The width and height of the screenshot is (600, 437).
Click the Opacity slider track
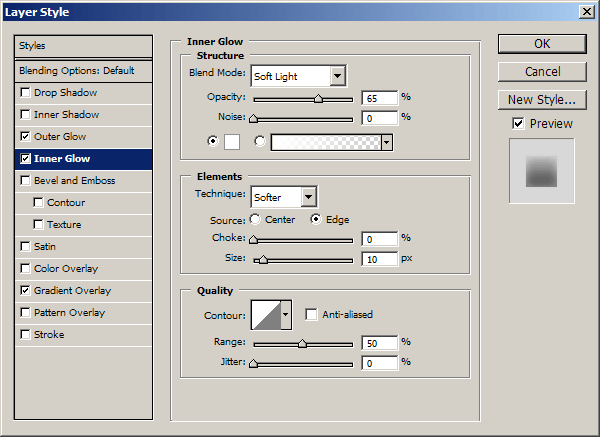point(303,99)
